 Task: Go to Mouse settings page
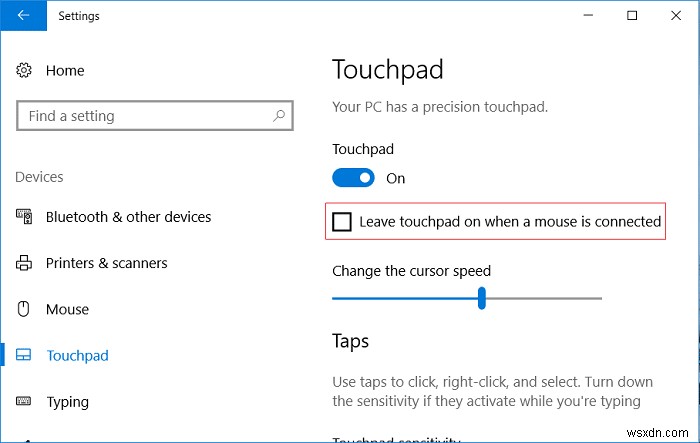tap(67, 309)
